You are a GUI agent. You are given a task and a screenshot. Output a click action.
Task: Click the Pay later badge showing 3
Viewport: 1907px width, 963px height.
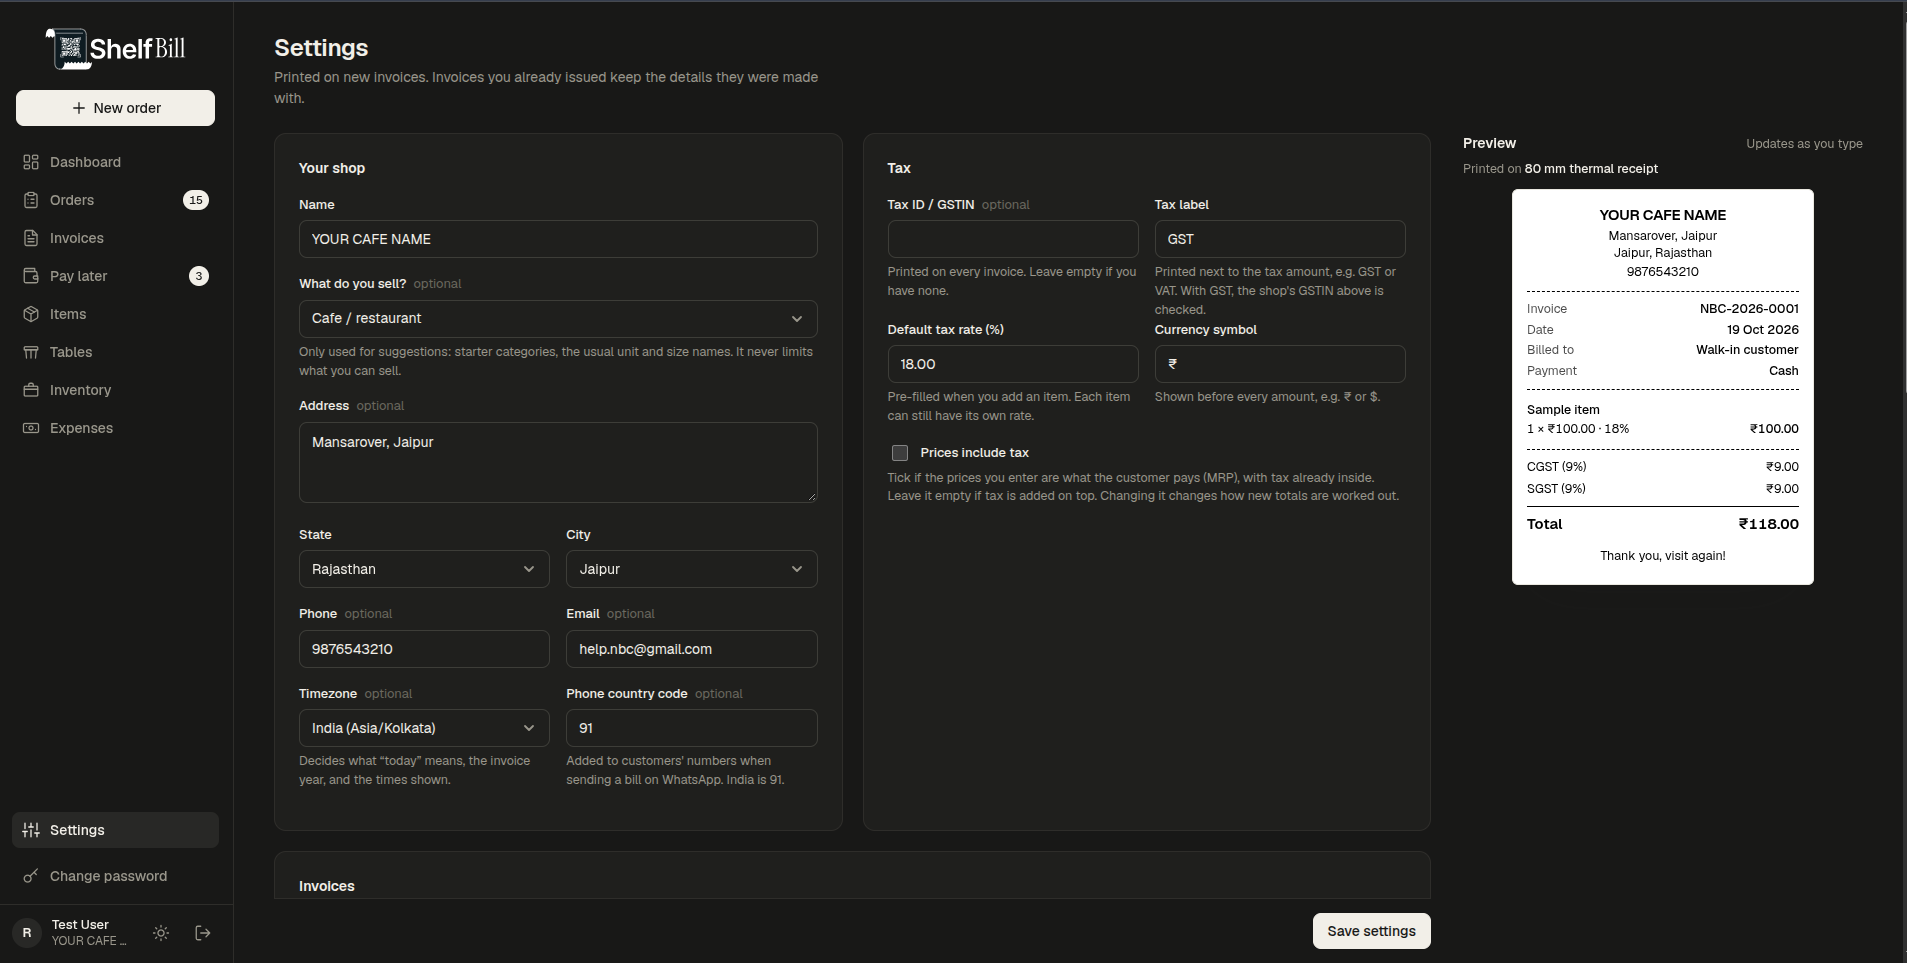(x=199, y=276)
